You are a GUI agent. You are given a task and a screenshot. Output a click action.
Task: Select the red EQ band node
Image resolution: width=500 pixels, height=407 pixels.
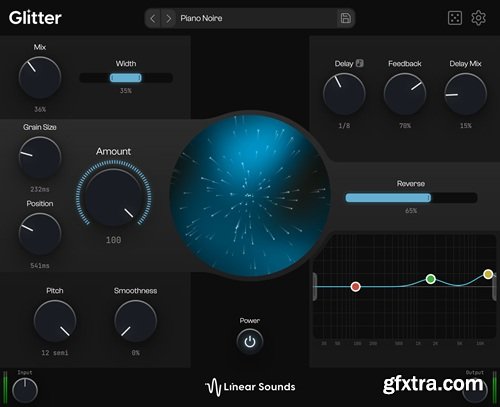coord(356,286)
